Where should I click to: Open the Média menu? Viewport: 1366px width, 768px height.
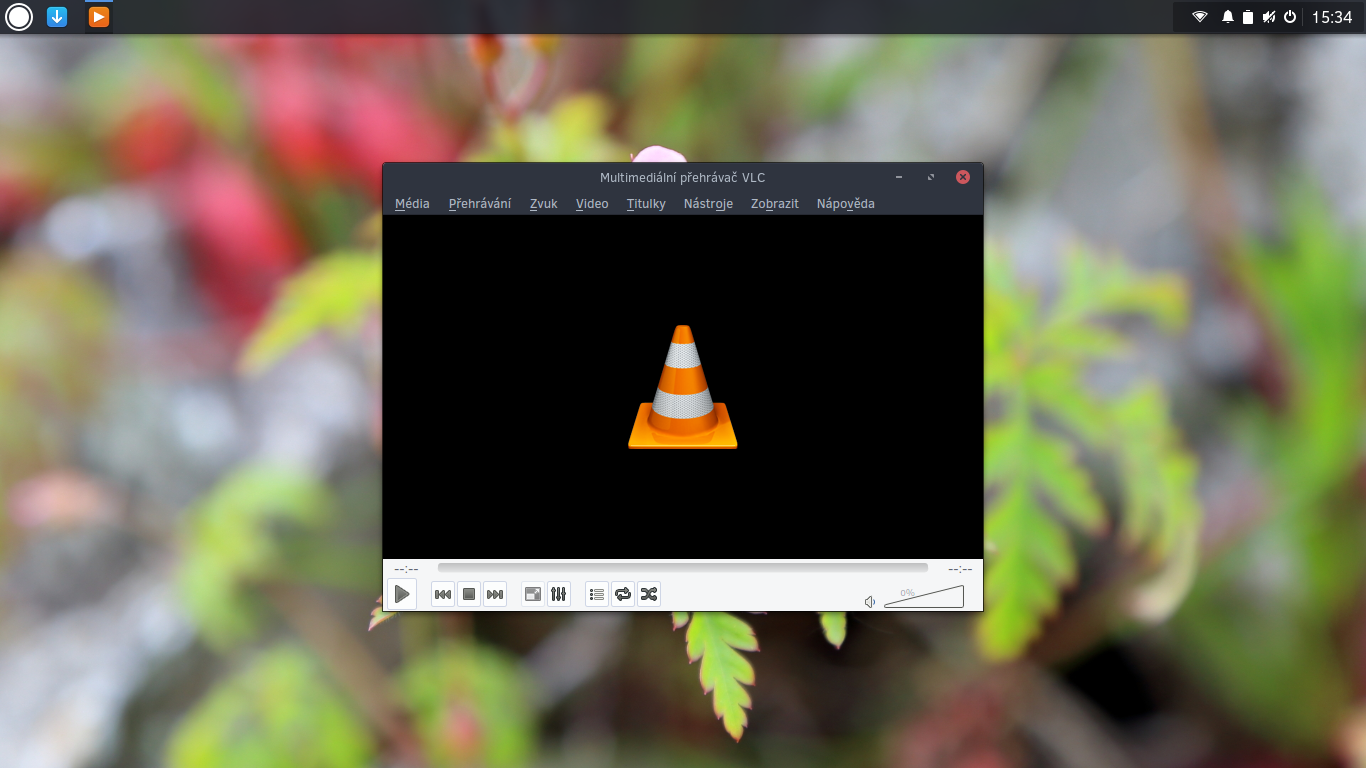click(x=412, y=203)
